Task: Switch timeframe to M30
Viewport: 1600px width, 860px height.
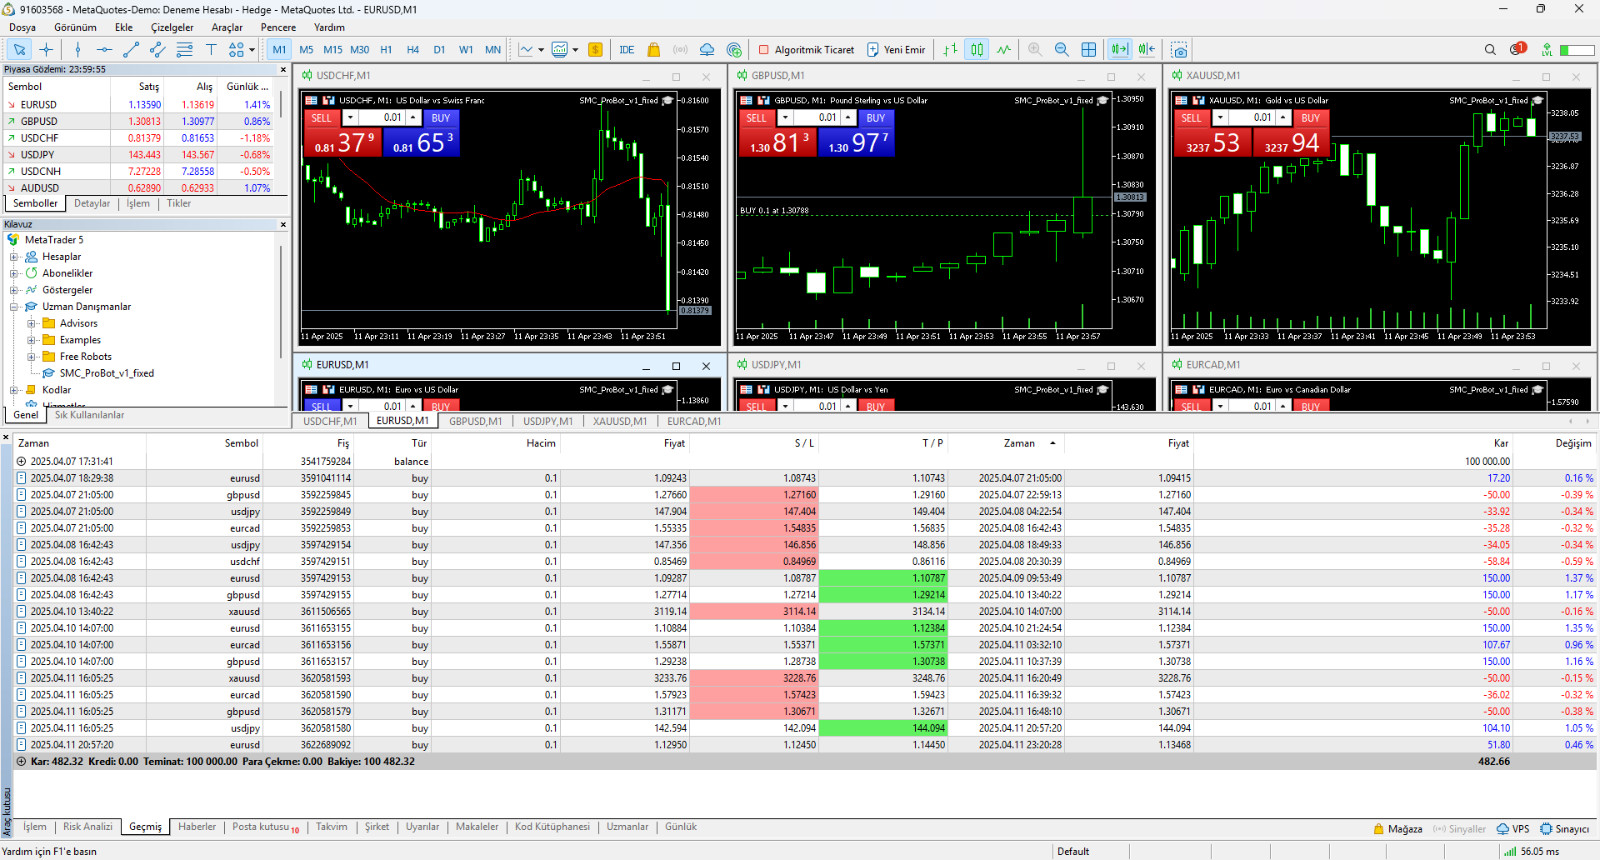Action: pyautogui.click(x=360, y=49)
